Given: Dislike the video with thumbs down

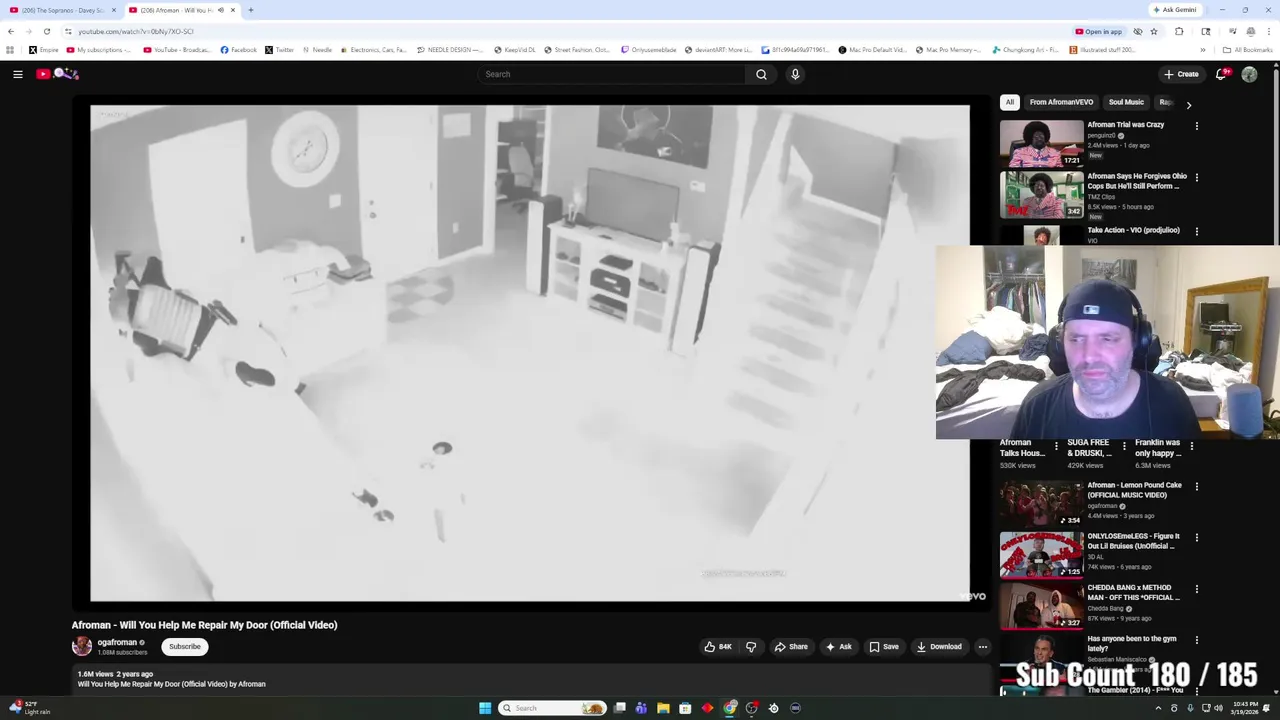Looking at the screenshot, I should 751,646.
